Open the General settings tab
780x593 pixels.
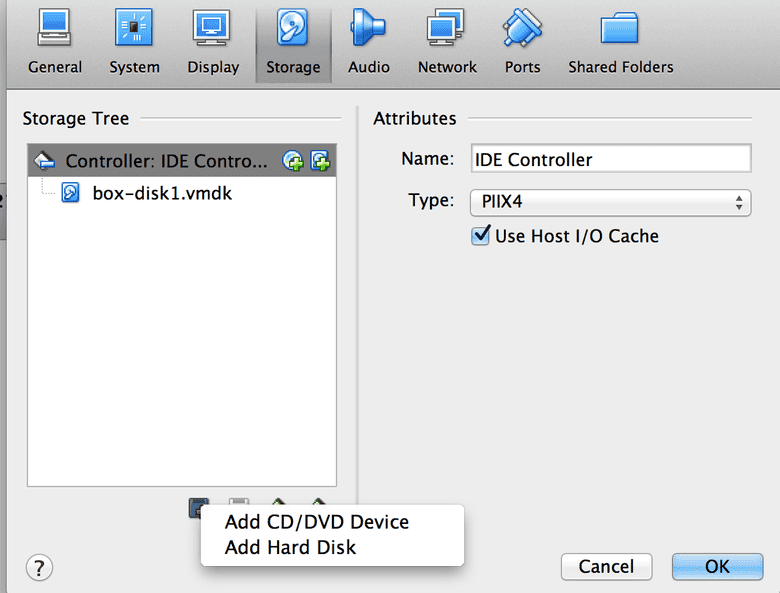55,44
